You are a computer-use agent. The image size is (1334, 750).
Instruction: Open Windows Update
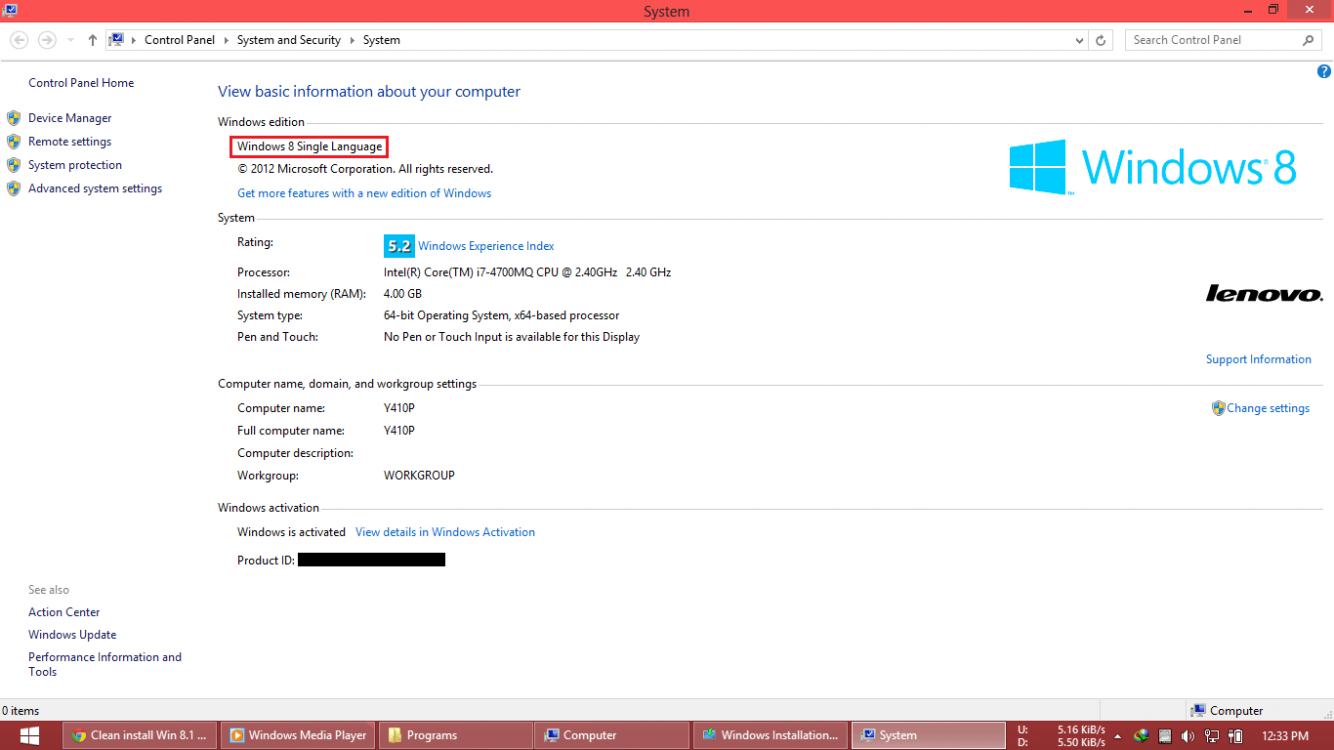(x=72, y=635)
